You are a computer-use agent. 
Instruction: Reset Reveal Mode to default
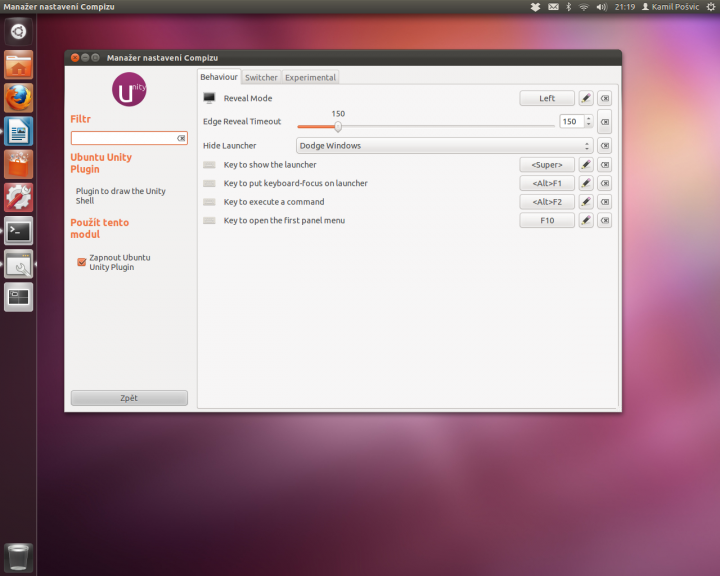(x=605, y=98)
